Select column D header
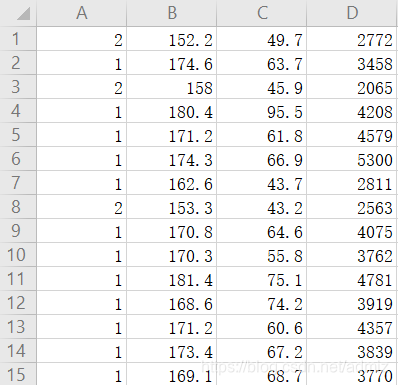Screen dimensions: 398x385 click(352, 13)
